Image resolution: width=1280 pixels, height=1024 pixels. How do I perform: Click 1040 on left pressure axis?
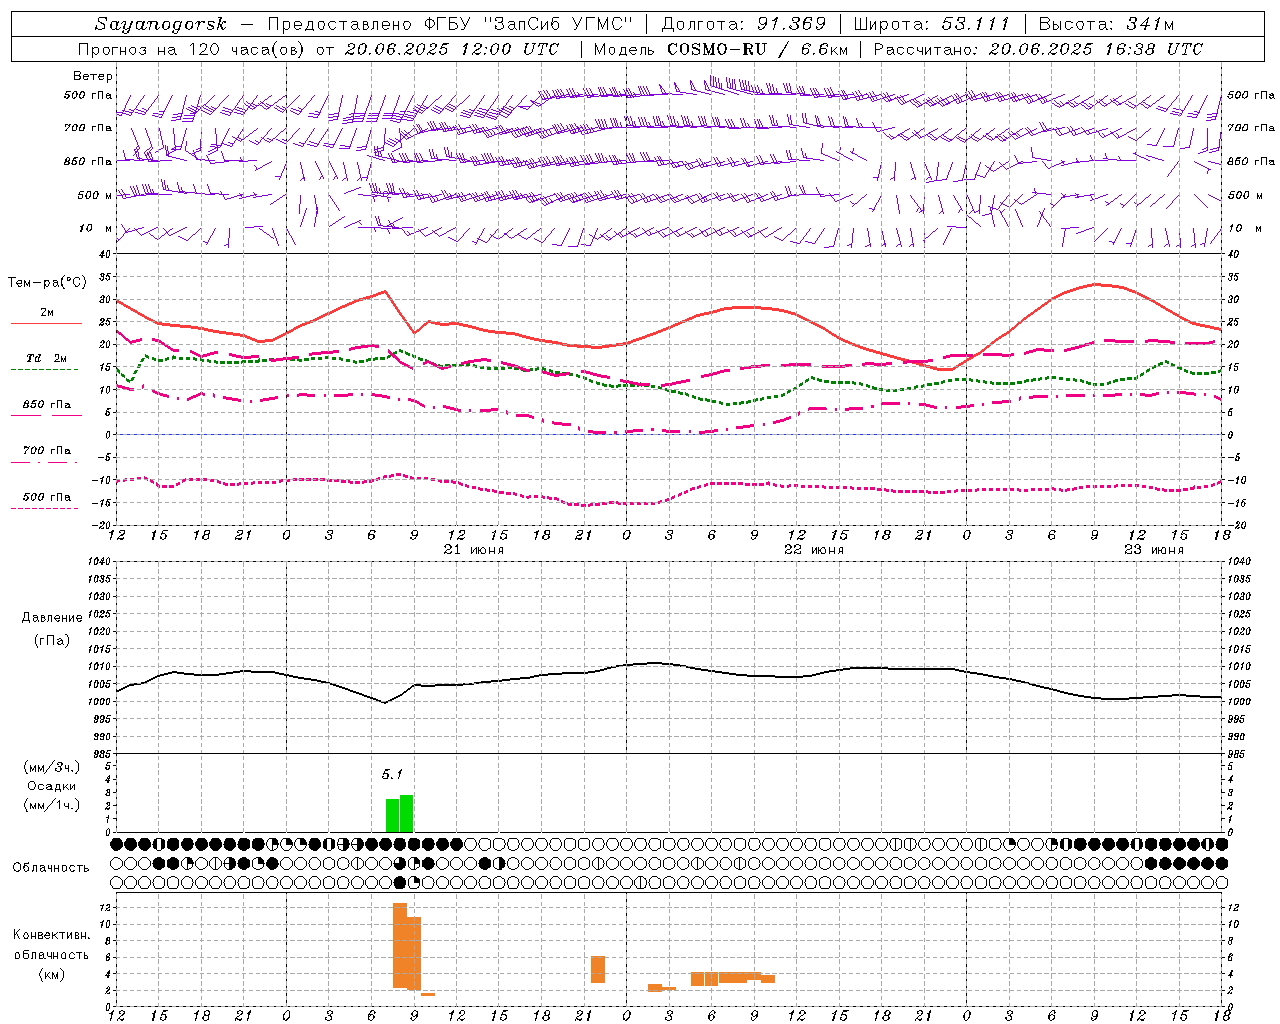point(99,561)
